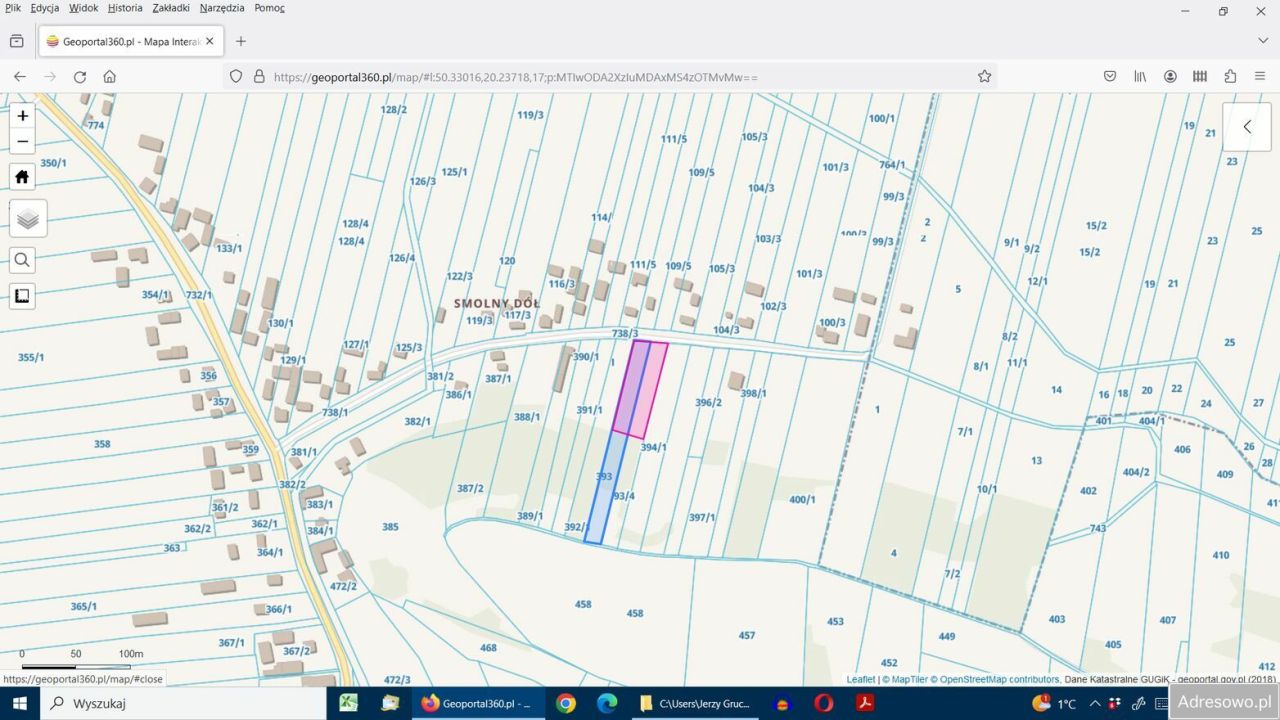The width and height of the screenshot is (1280, 720).
Task: Click the SMOLNY DÓŁ place label
Action: (497, 303)
